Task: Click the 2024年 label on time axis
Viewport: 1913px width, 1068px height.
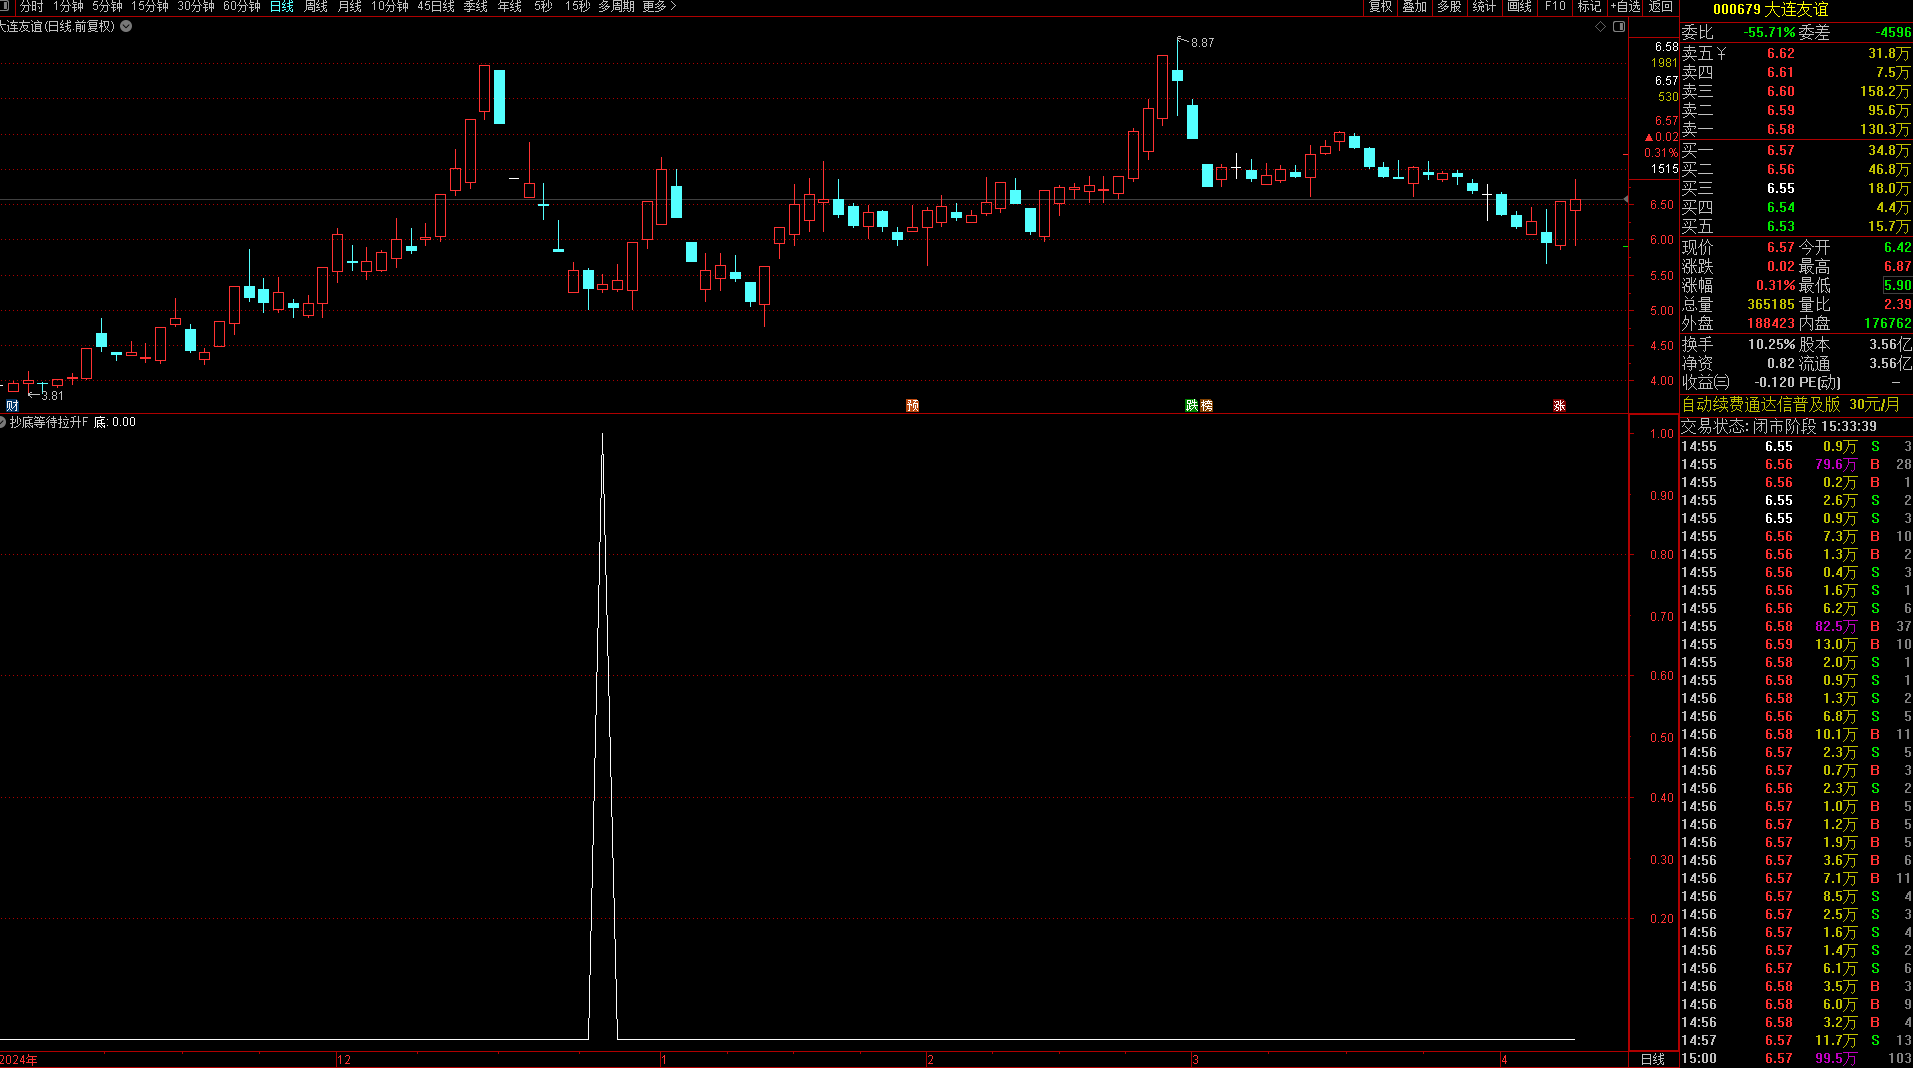Action: pos(19,1060)
